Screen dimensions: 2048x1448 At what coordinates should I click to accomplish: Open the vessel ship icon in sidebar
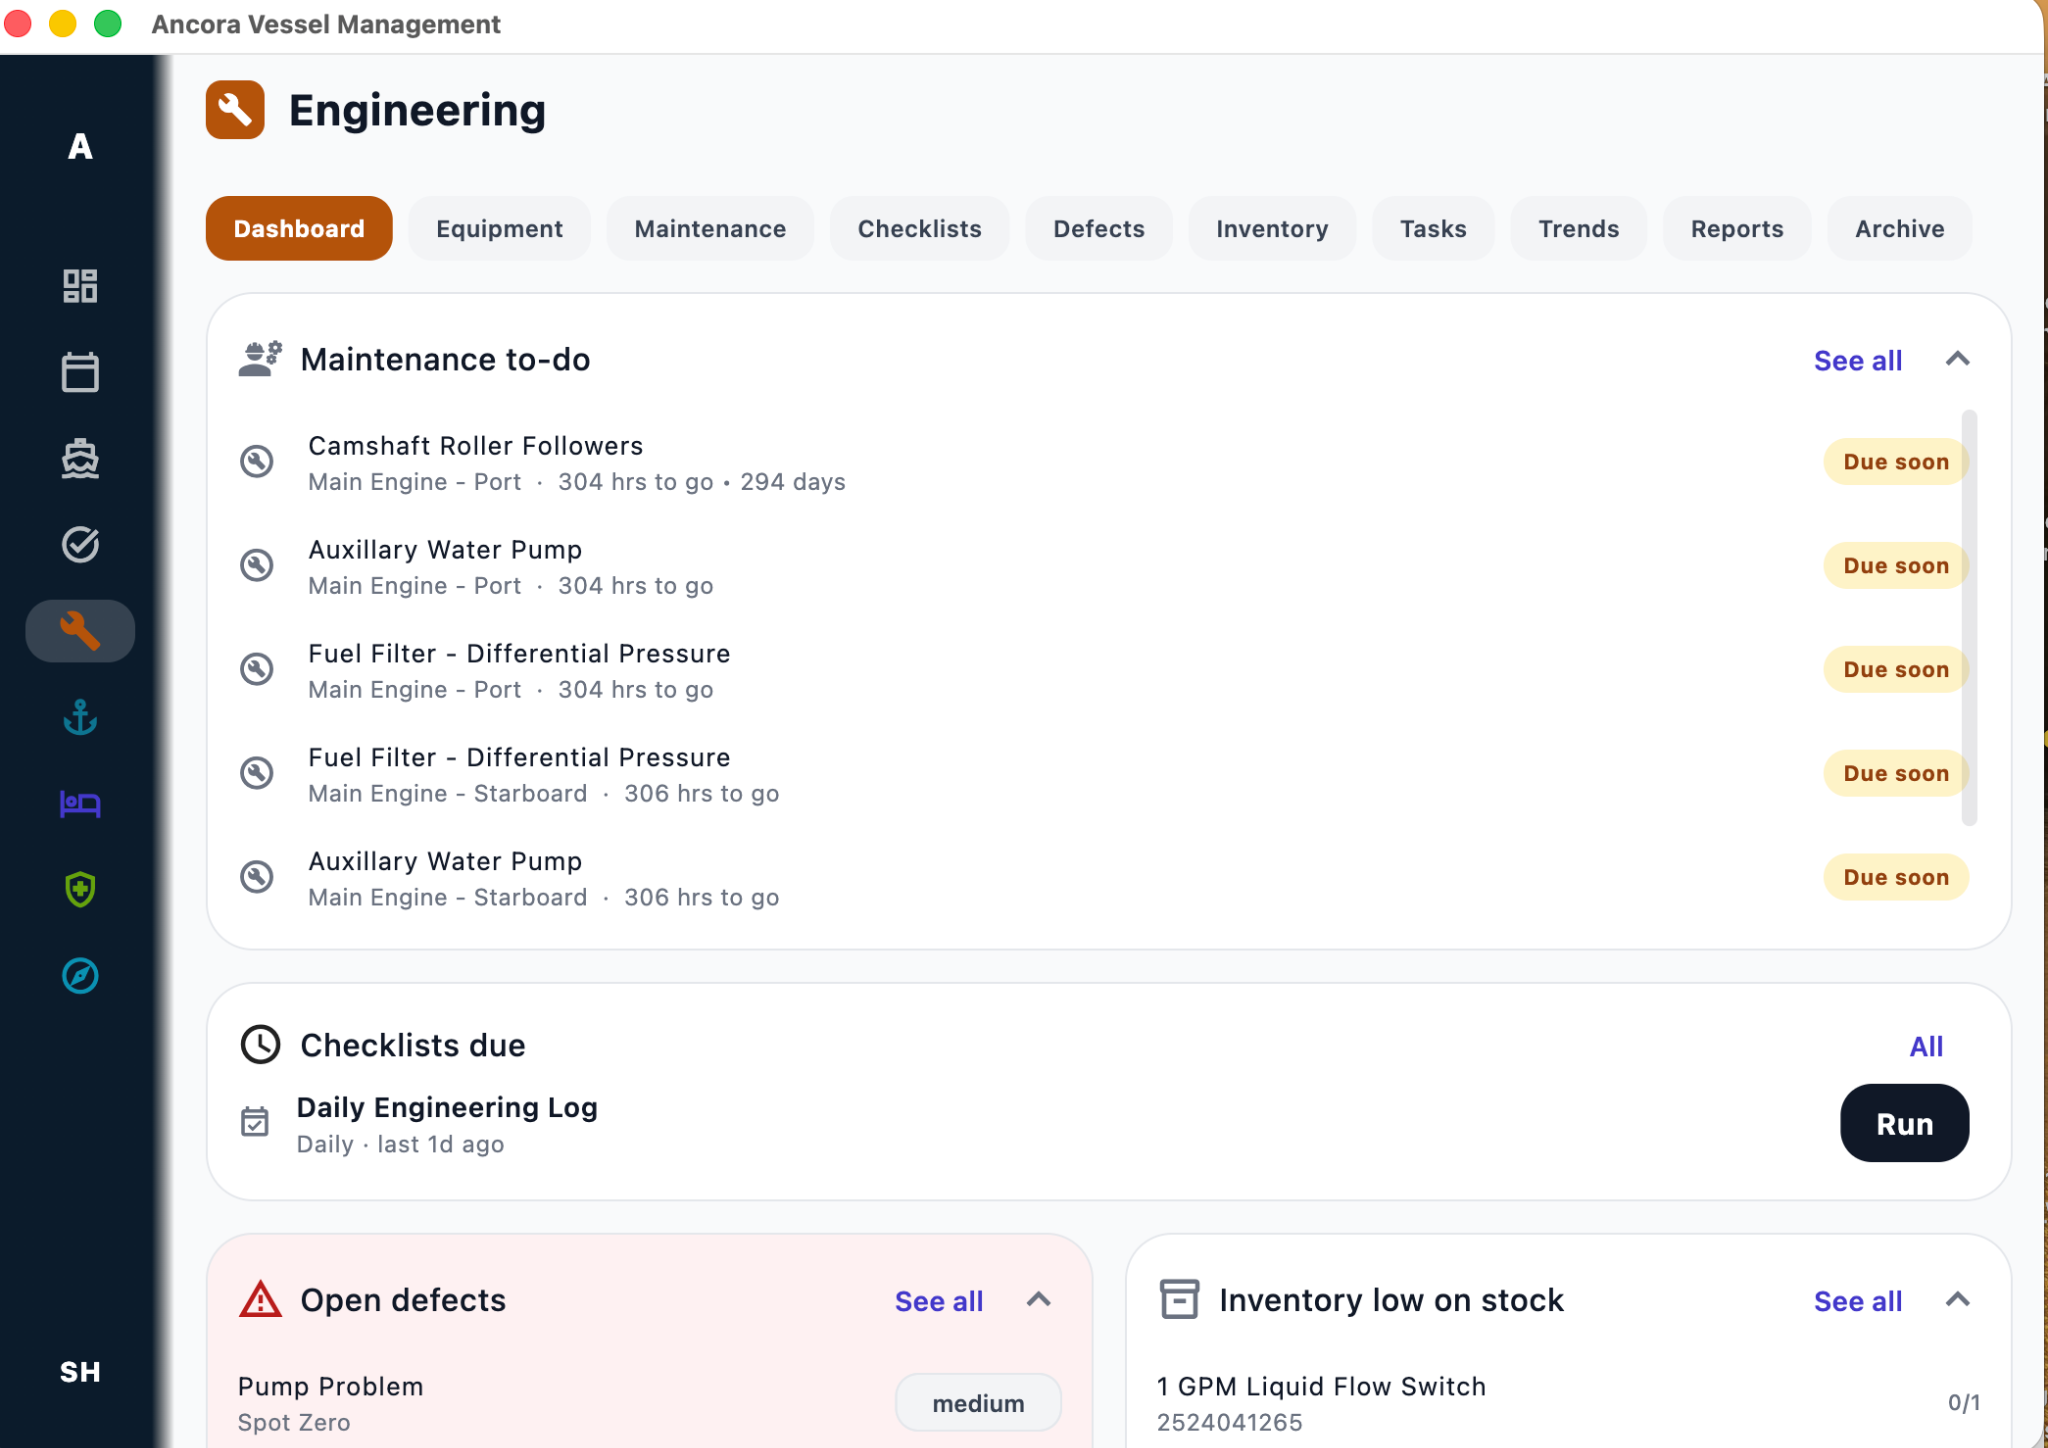[x=80, y=459]
